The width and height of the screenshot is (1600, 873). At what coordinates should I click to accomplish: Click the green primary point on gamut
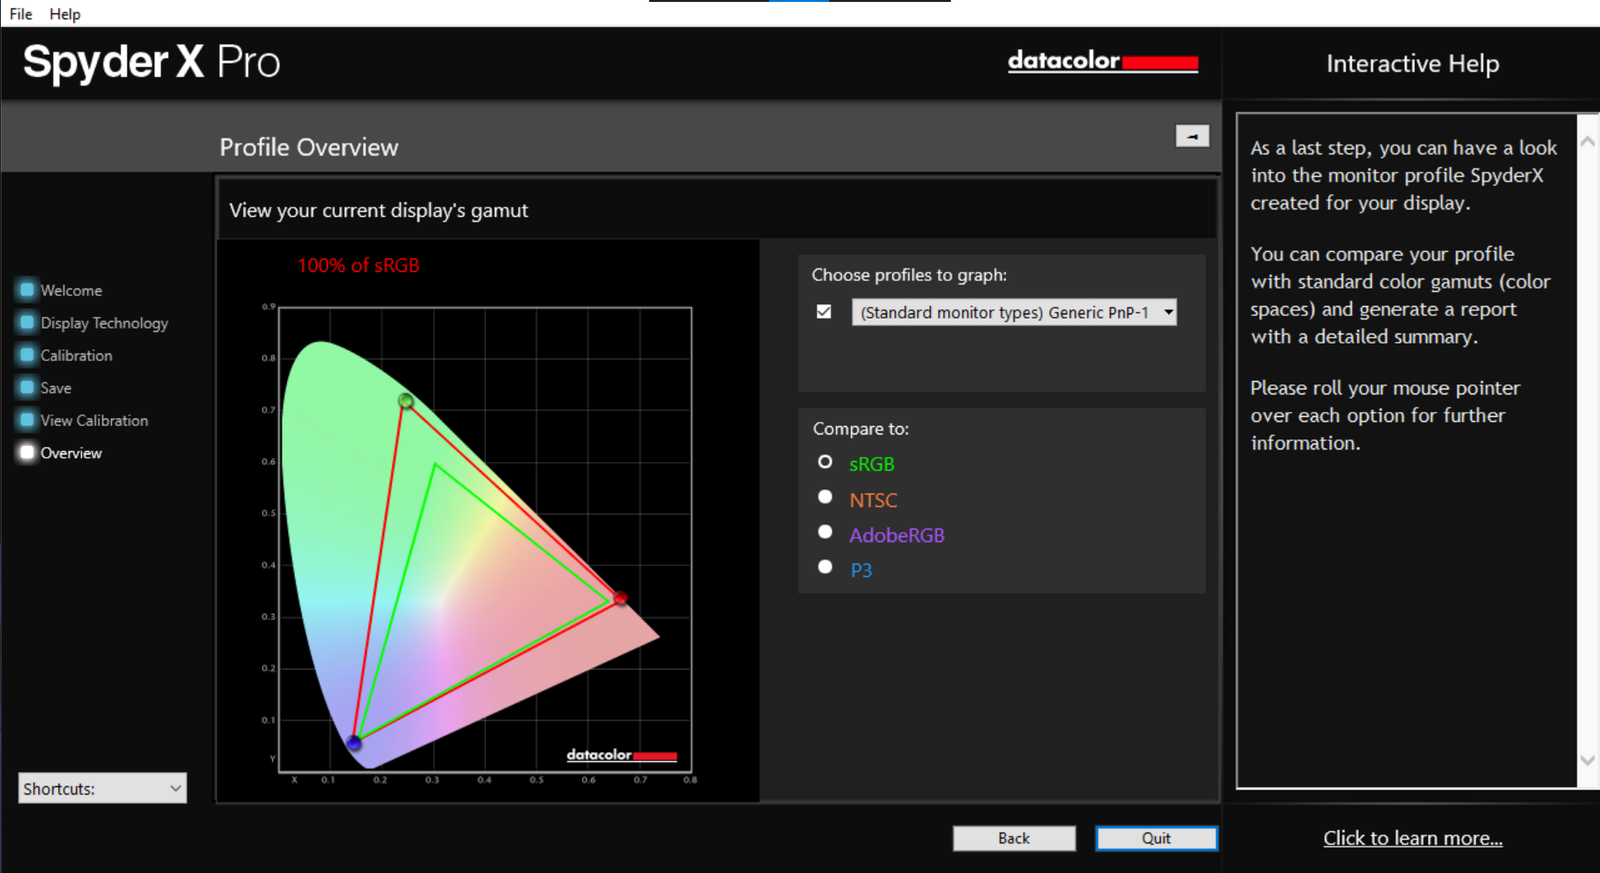tap(406, 401)
